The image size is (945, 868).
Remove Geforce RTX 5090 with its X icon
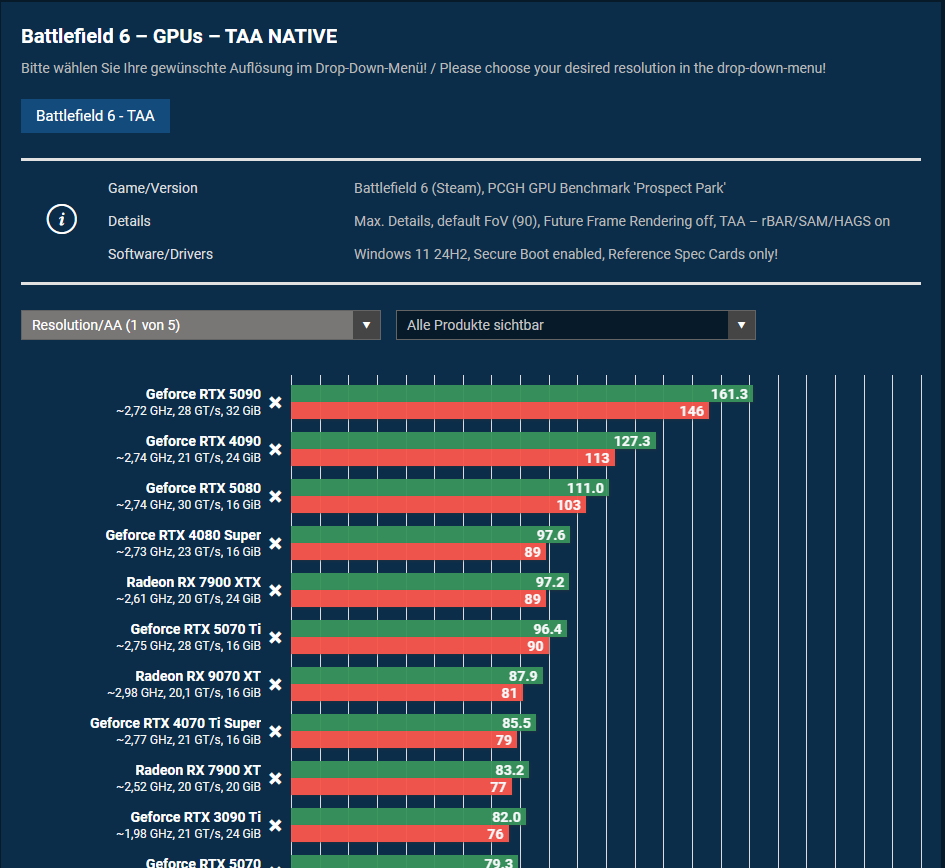[275, 403]
